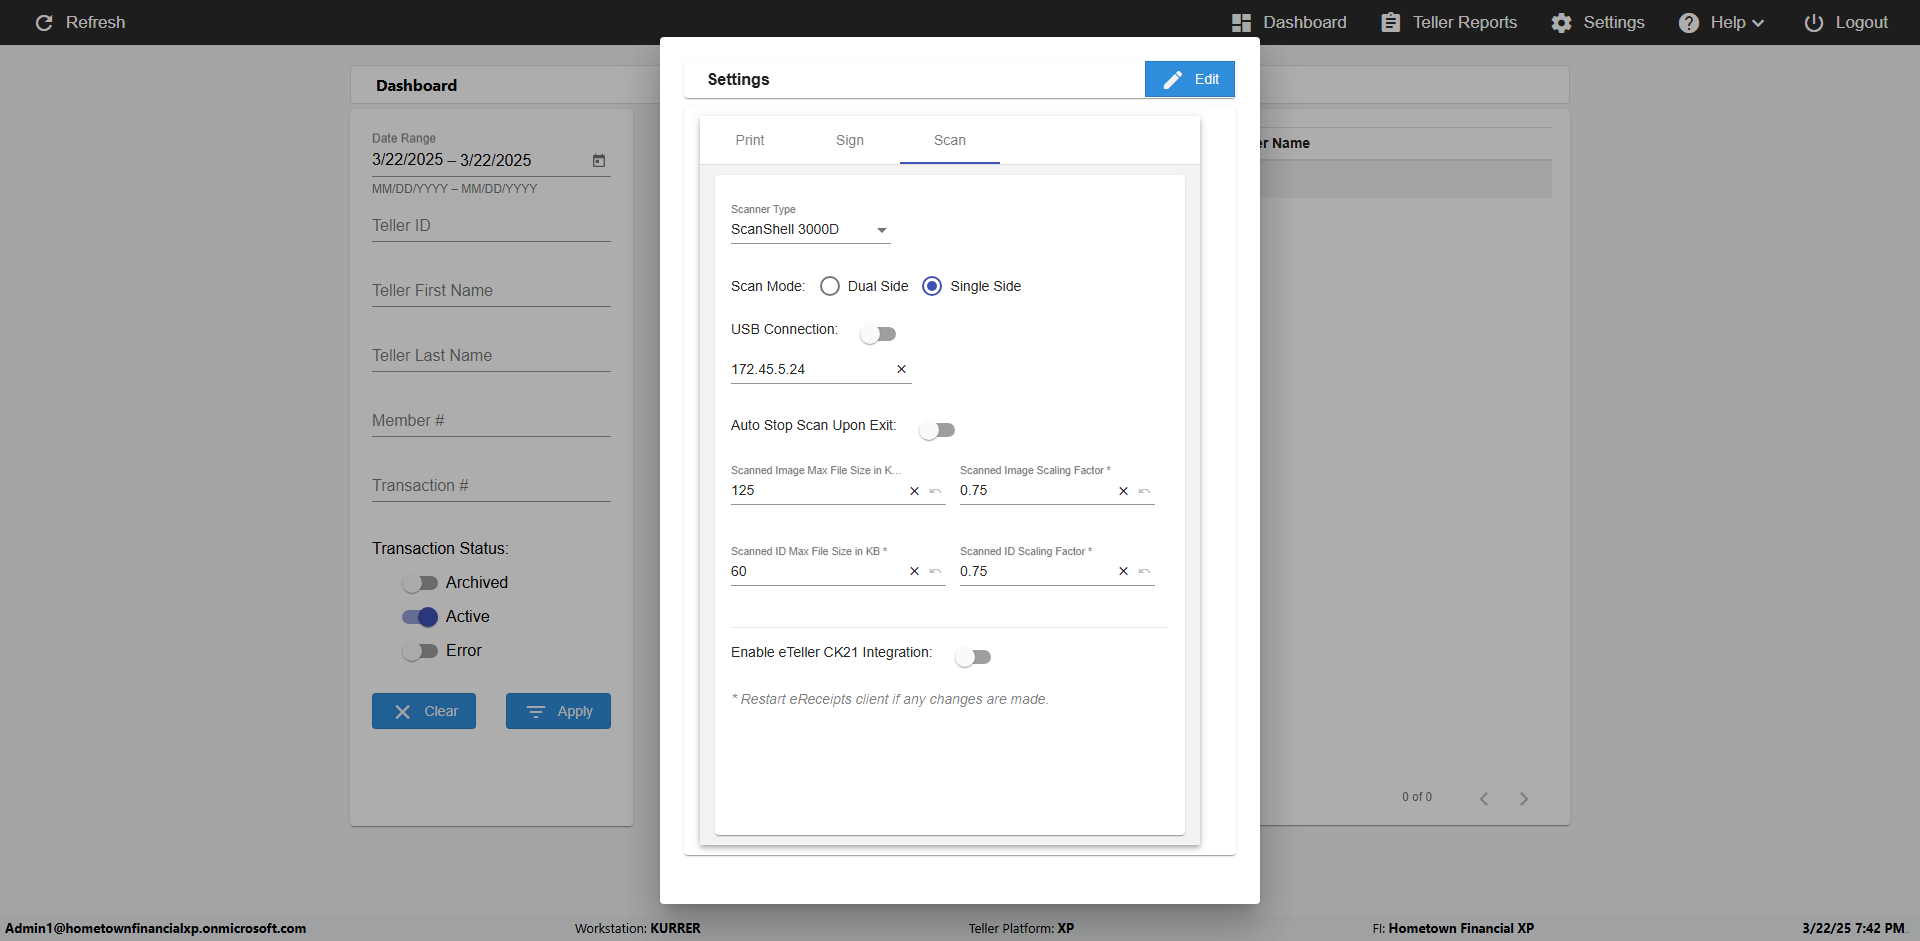The width and height of the screenshot is (1920, 941).
Task: Toggle the Archived status switch
Action: (x=420, y=583)
